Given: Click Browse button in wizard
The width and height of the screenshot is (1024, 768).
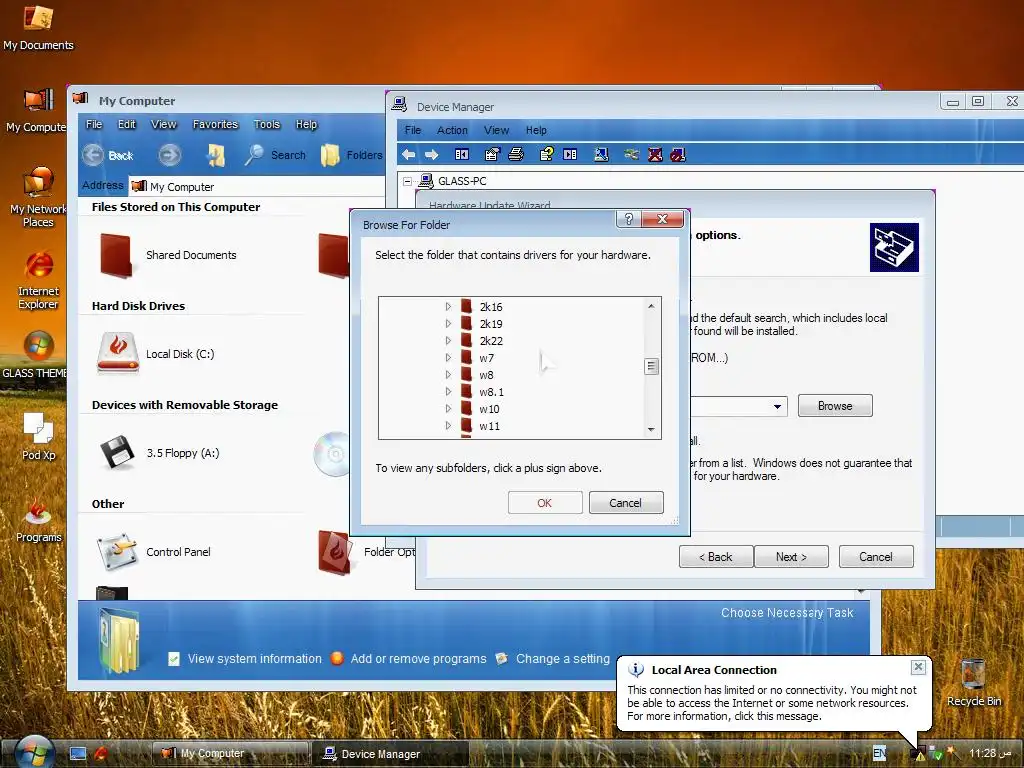Looking at the screenshot, I should (x=835, y=406).
